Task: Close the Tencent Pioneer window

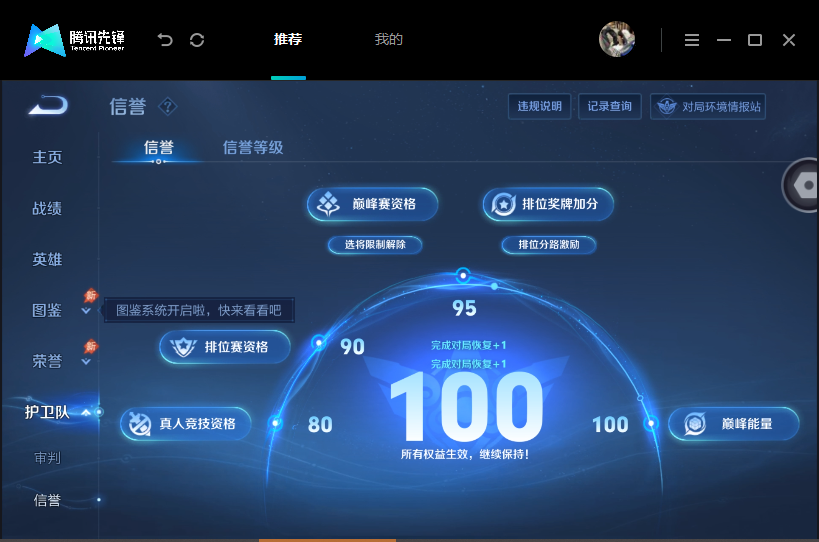Action: tap(789, 40)
